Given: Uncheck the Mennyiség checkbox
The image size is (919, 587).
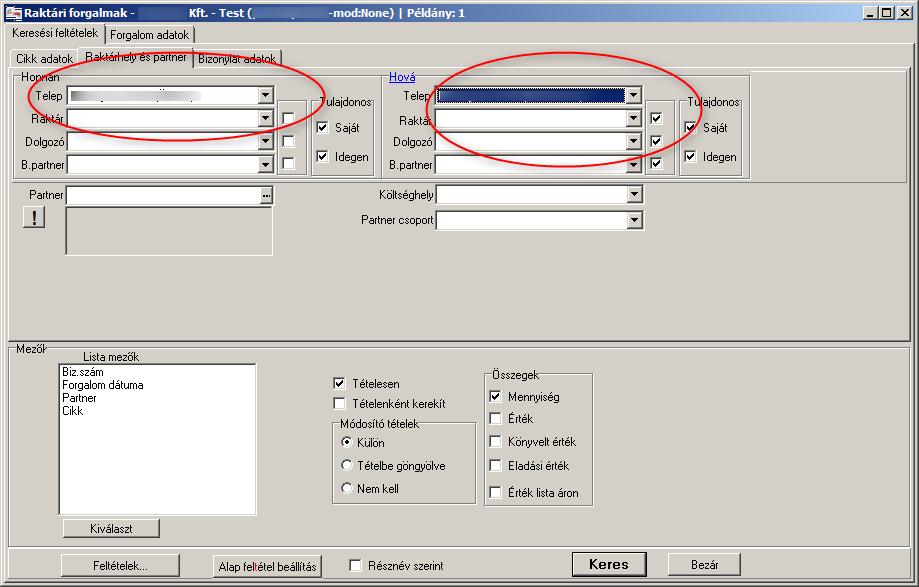Looking at the screenshot, I should [x=495, y=397].
